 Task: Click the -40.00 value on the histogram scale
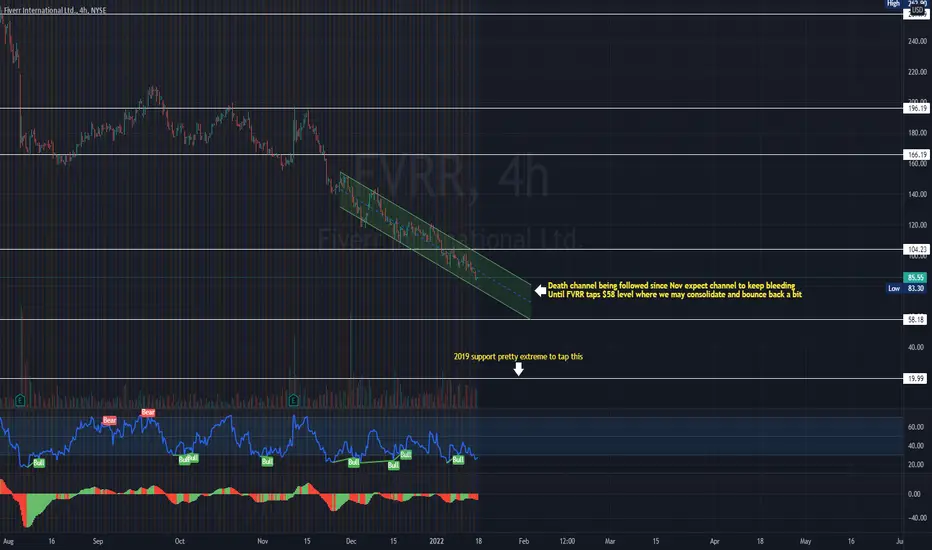pyautogui.click(x=916, y=518)
